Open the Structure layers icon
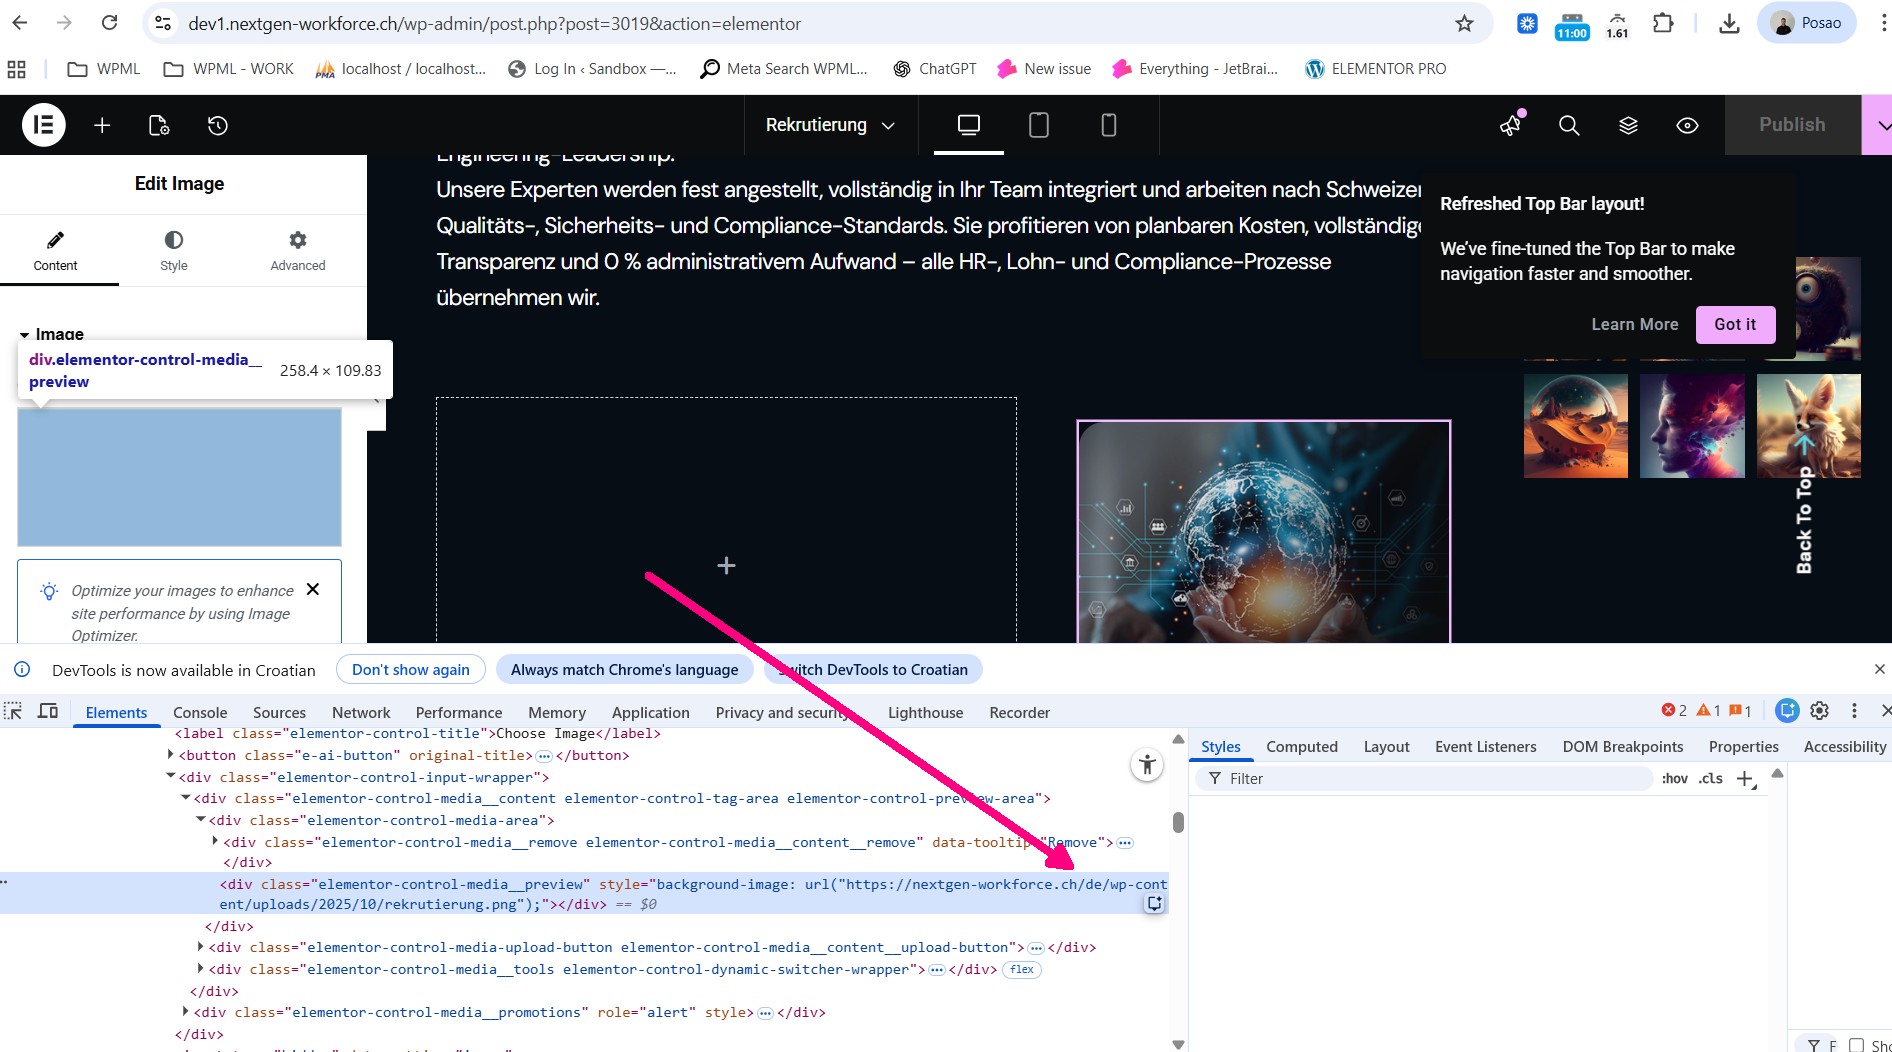 click(x=1628, y=125)
